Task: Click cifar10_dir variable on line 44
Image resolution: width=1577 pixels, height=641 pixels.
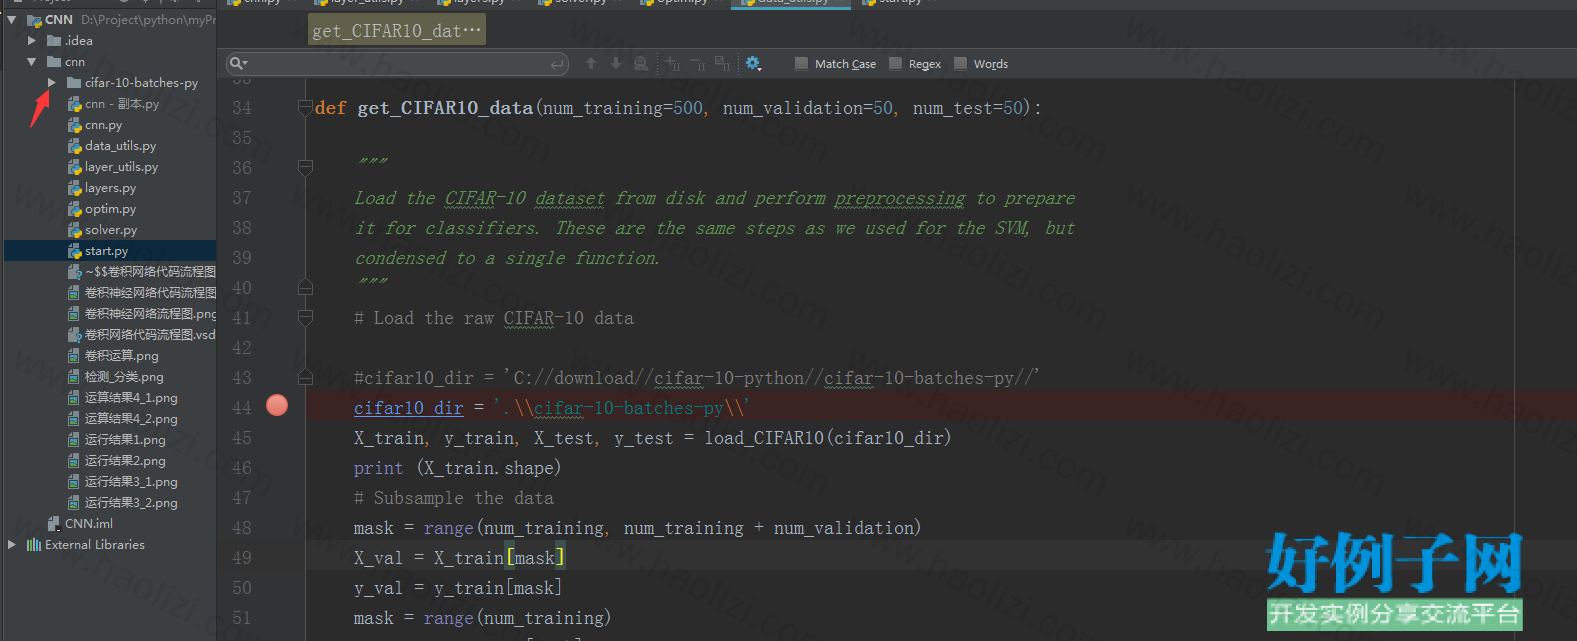Action: pyautogui.click(x=408, y=408)
